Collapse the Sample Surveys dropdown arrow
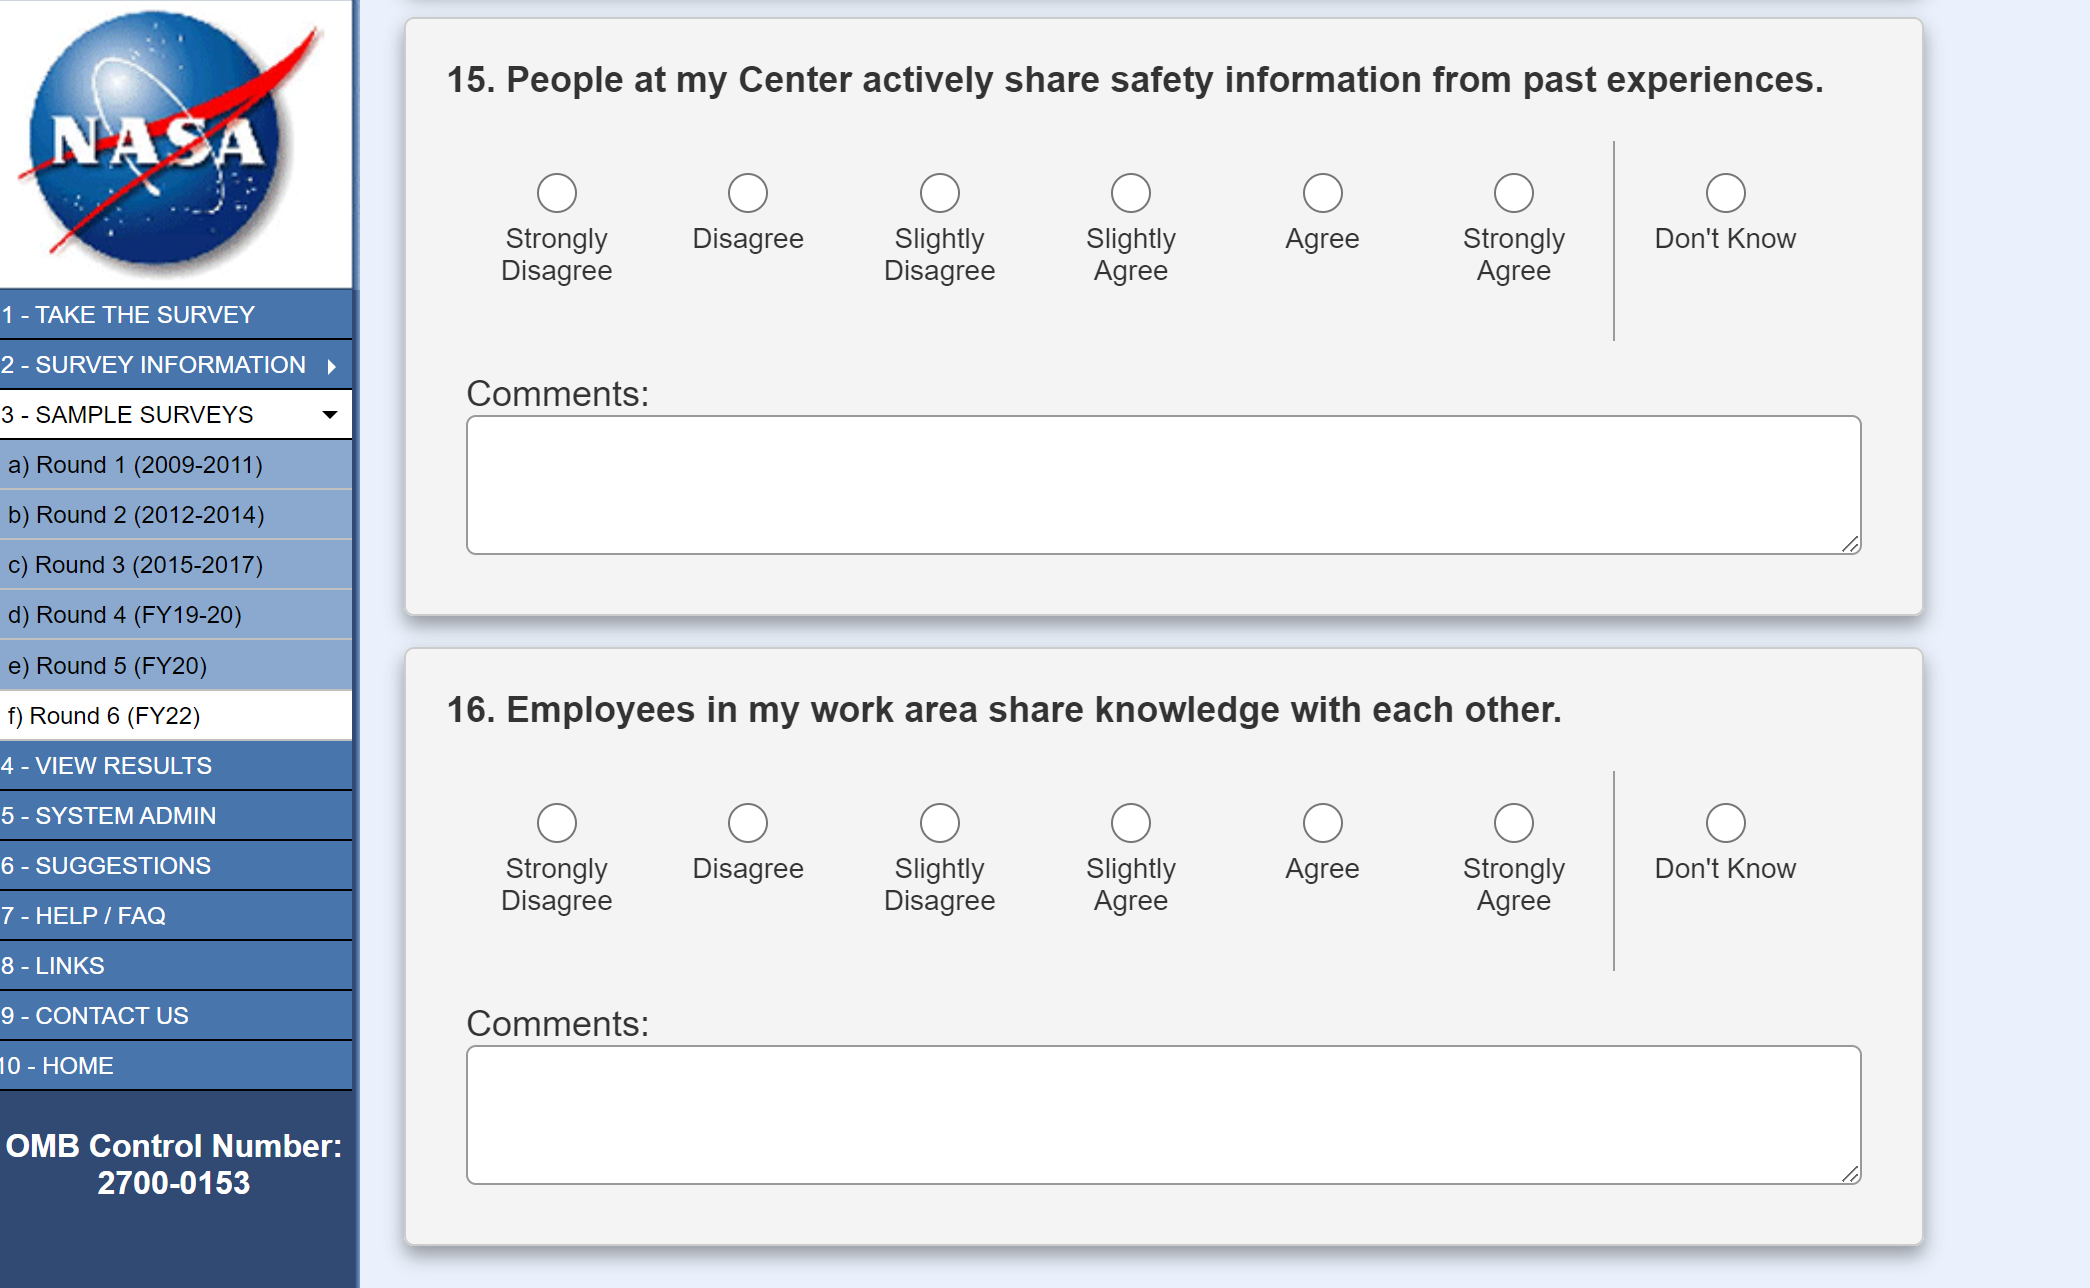This screenshot has width=2090, height=1288. click(329, 415)
